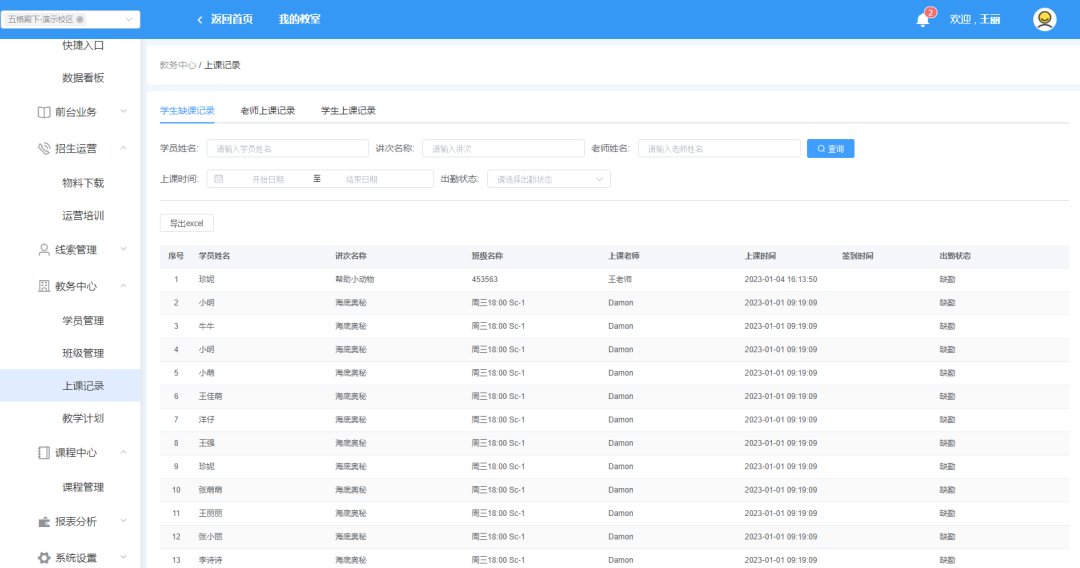Click the 招生运营 phone icon
This screenshot has height=568, width=1080.
point(44,148)
